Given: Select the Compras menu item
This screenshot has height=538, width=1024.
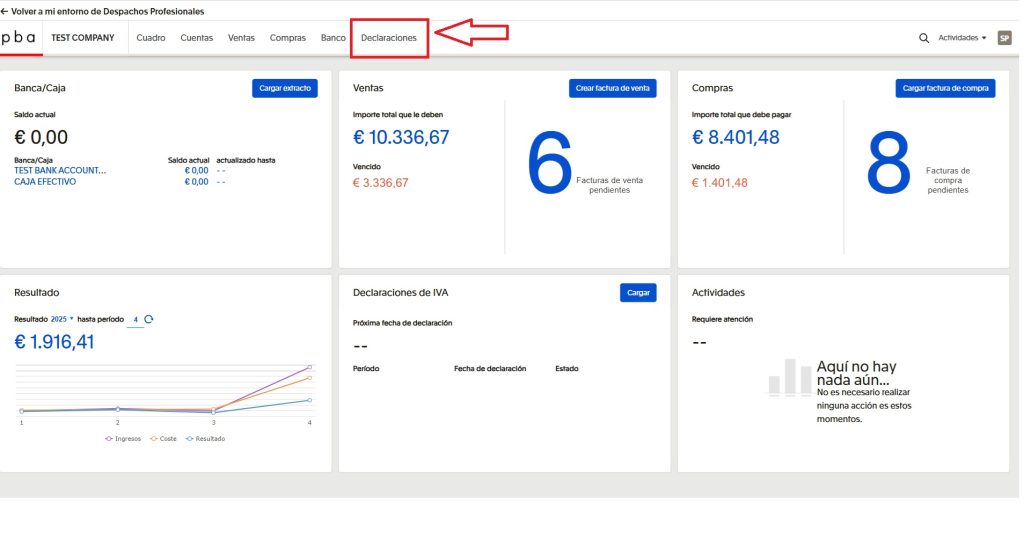Looking at the screenshot, I should tap(288, 38).
